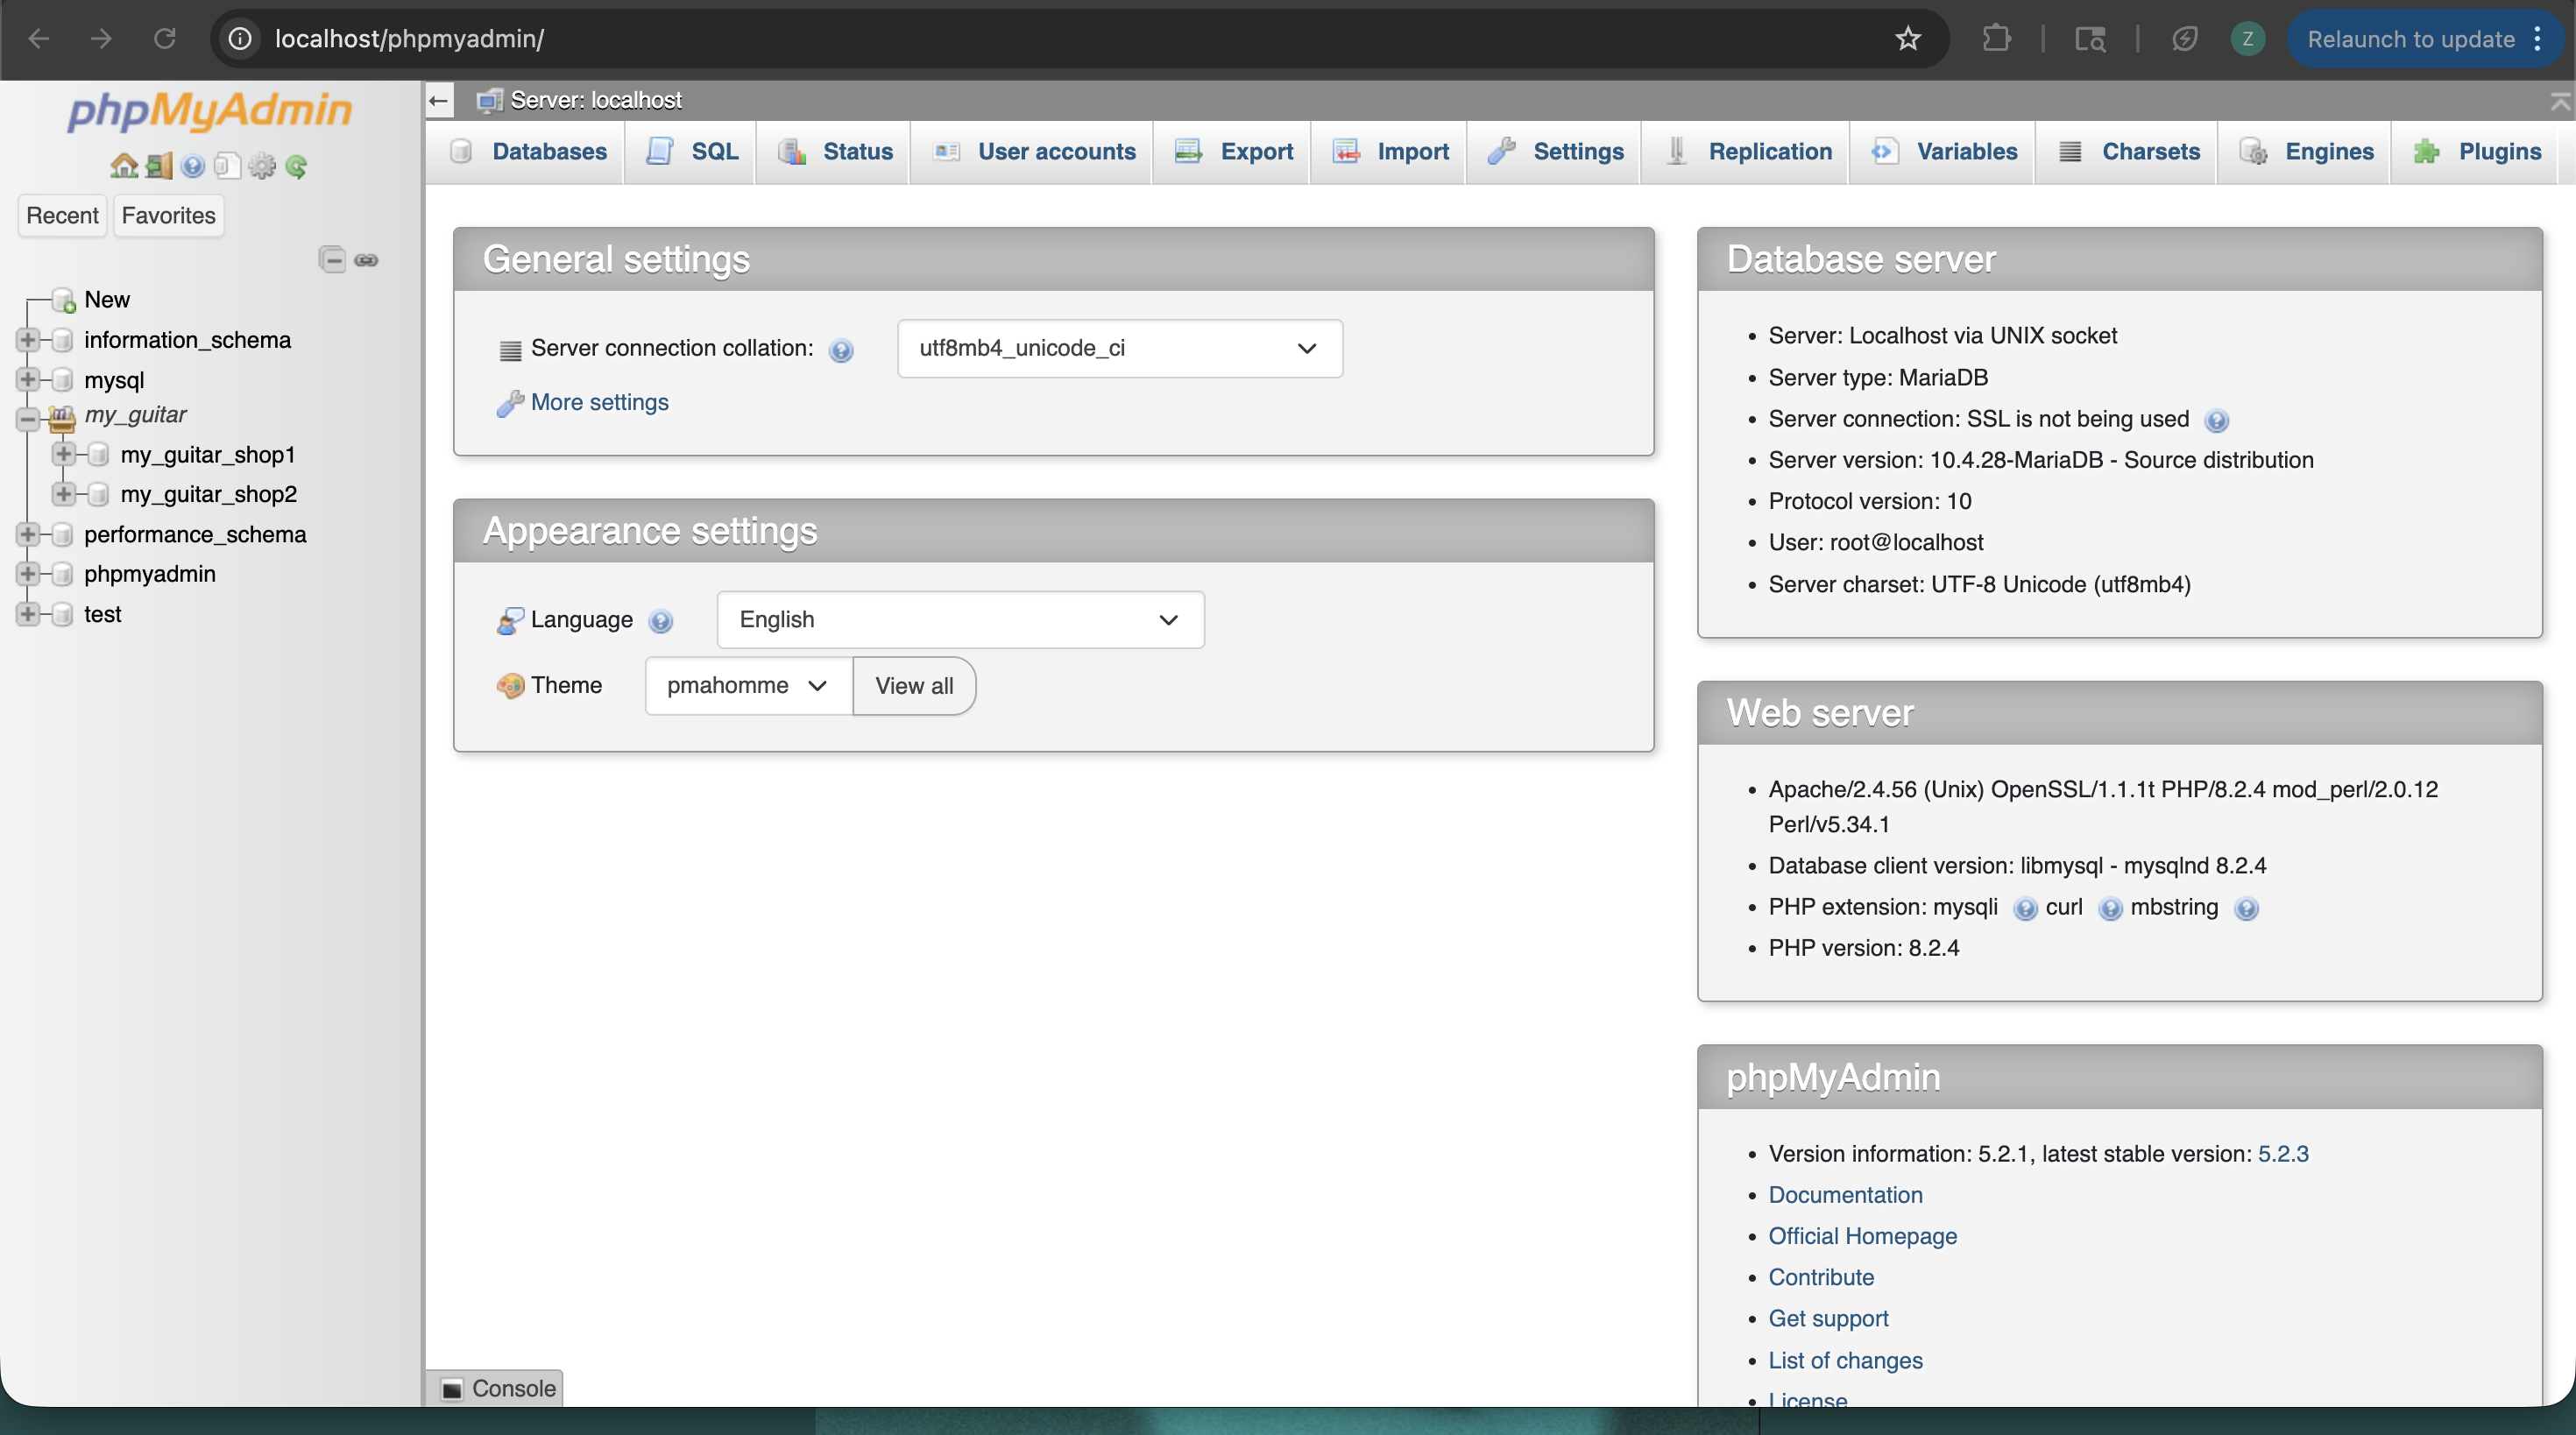Expand information_schema database node
The height and width of the screenshot is (1435, 2576).
[x=28, y=340]
